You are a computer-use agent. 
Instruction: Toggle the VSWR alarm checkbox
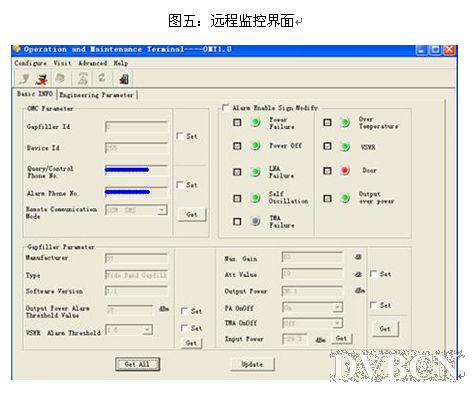pyautogui.click(x=327, y=146)
